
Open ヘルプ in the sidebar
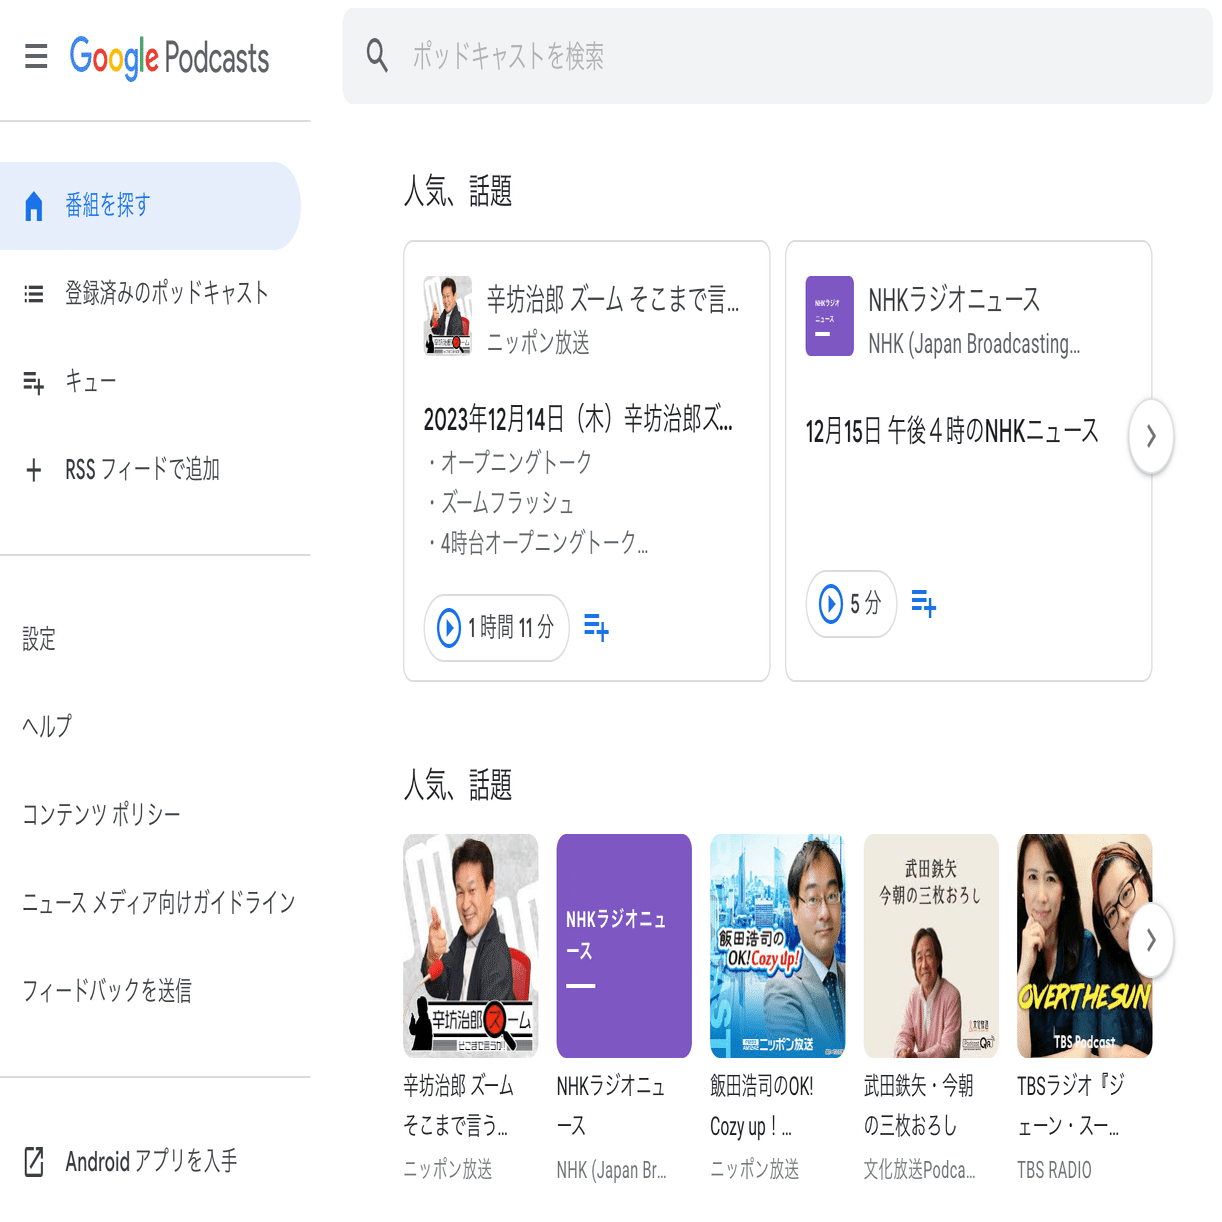click(x=47, y=726)
